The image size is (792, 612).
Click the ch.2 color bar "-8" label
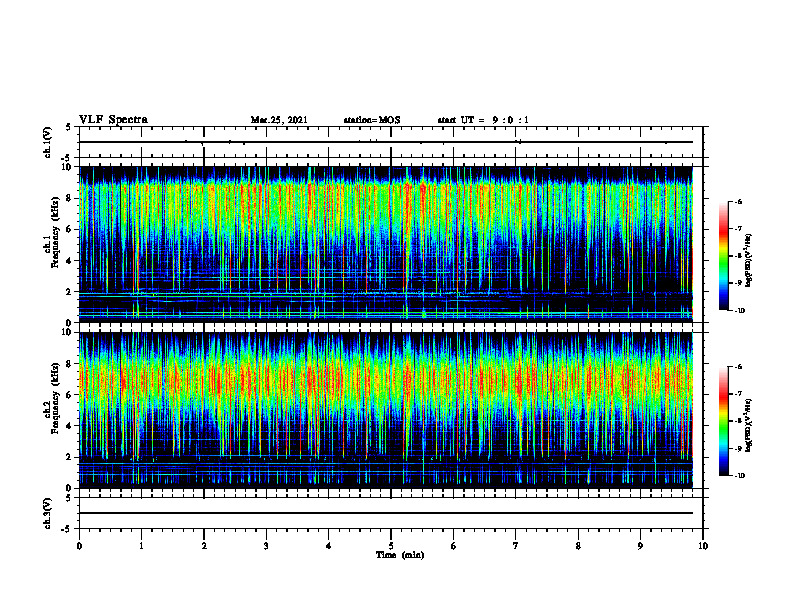[738, 421]
